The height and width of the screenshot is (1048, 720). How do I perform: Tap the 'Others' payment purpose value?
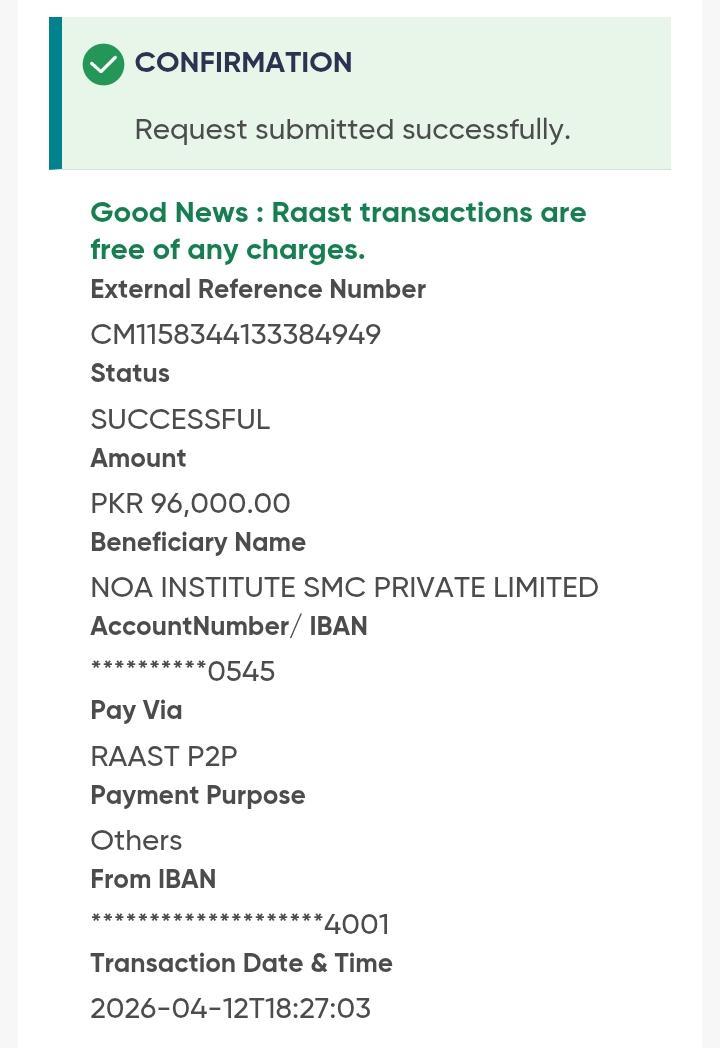pyautogui.click(x=136, y=840)
